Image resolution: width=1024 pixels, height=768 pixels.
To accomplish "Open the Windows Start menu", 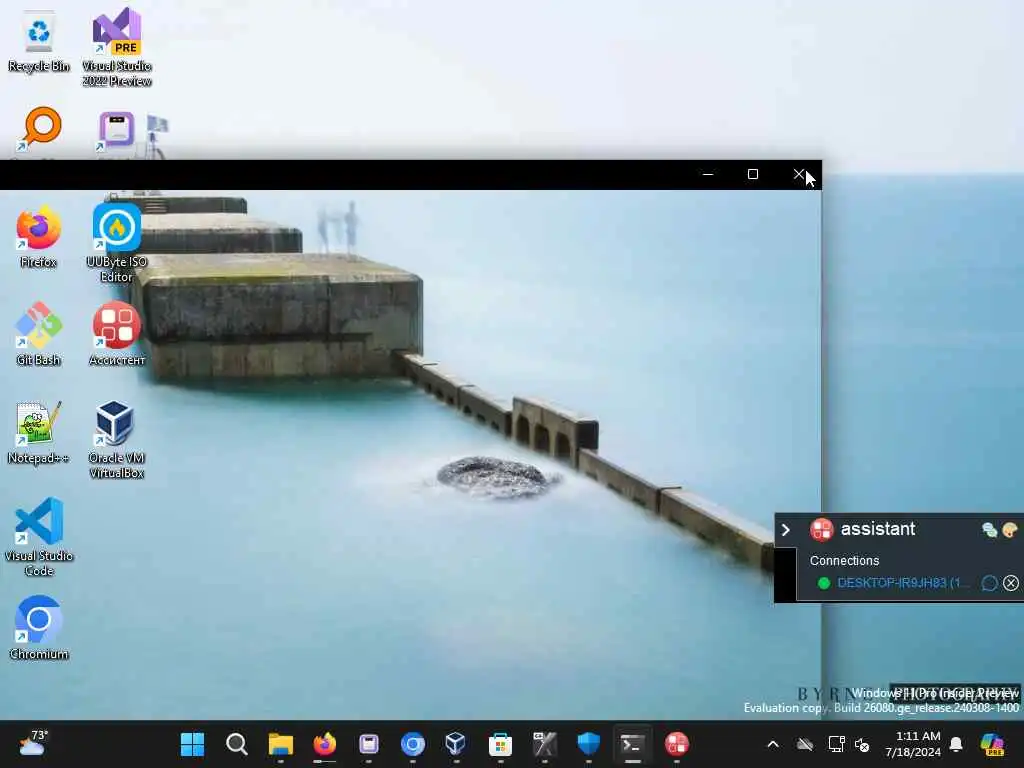I will [192, 744].
